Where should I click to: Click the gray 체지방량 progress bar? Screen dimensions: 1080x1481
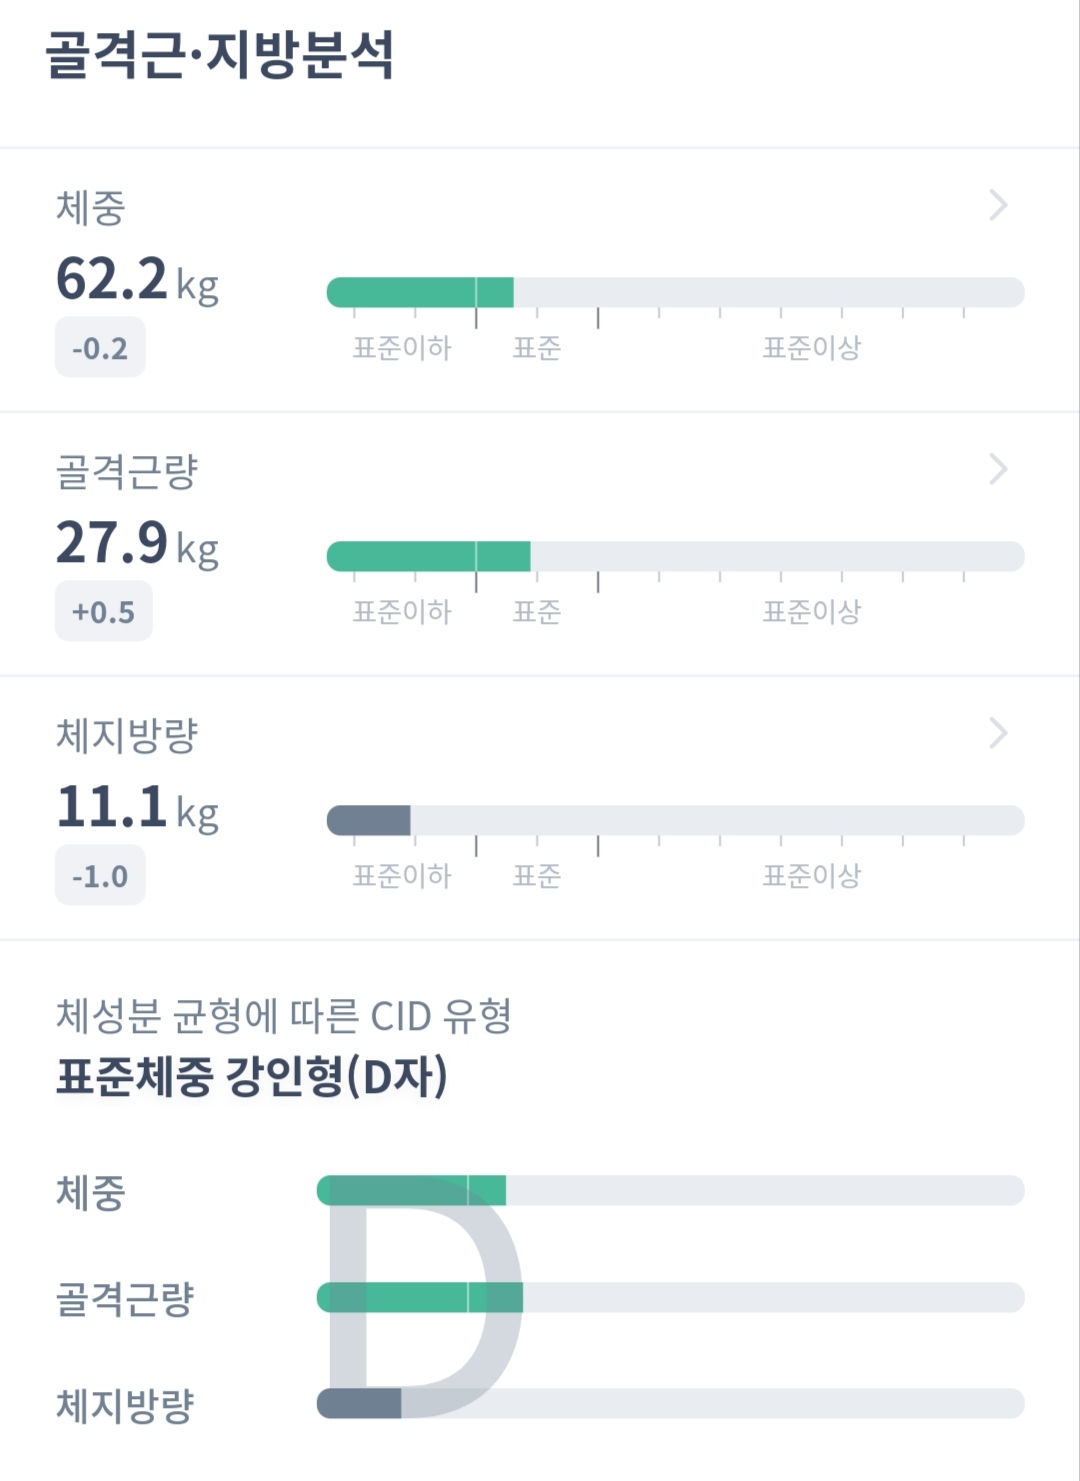pos(369,820)
